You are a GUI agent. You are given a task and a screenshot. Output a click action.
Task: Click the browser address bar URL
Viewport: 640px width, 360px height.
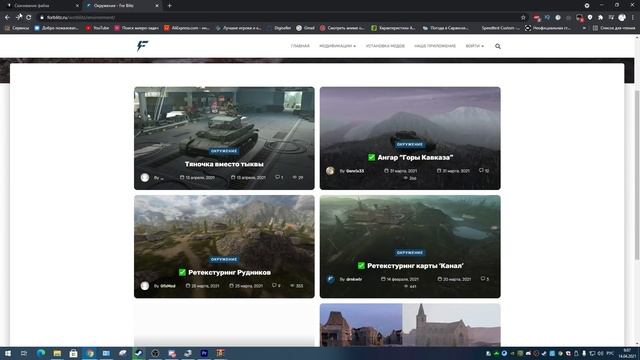80,18
